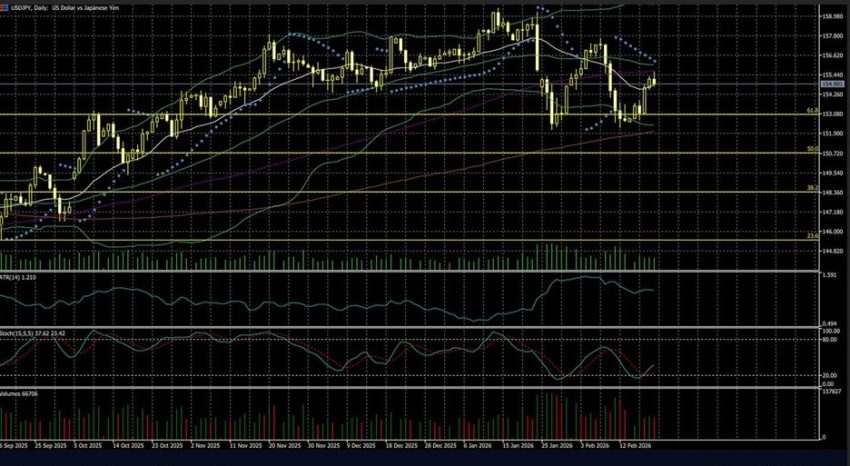This screenshot has width=850, height=466.
Task: Select the Stoch(15,5,5) indicator label
Action: coord(33,332)
